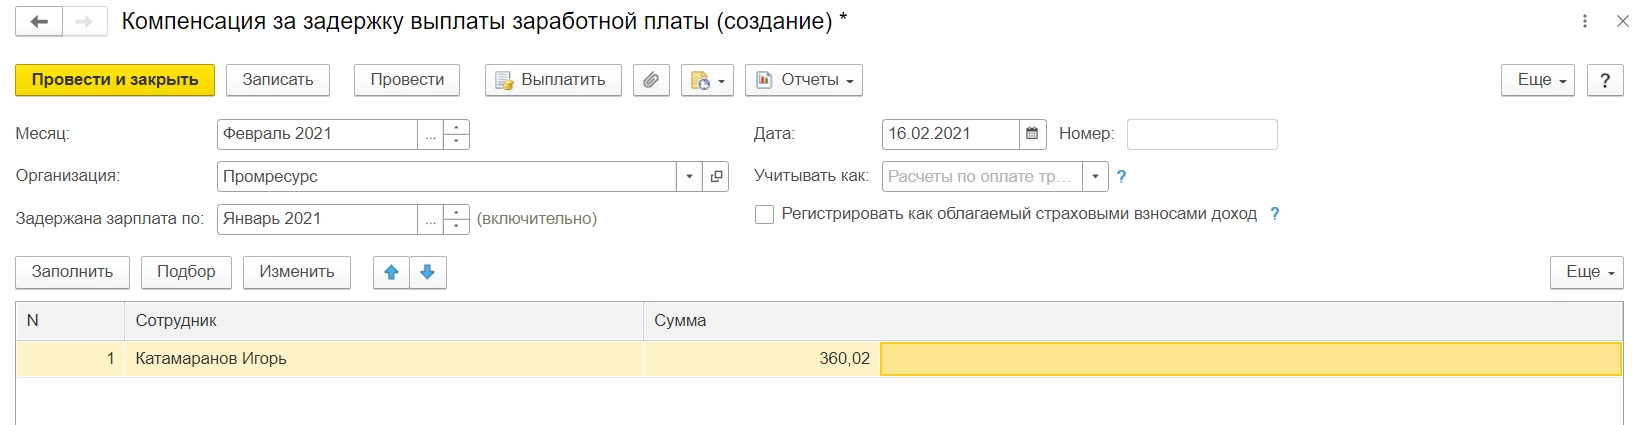Open the top-right Еще menu

(1538, 80)
